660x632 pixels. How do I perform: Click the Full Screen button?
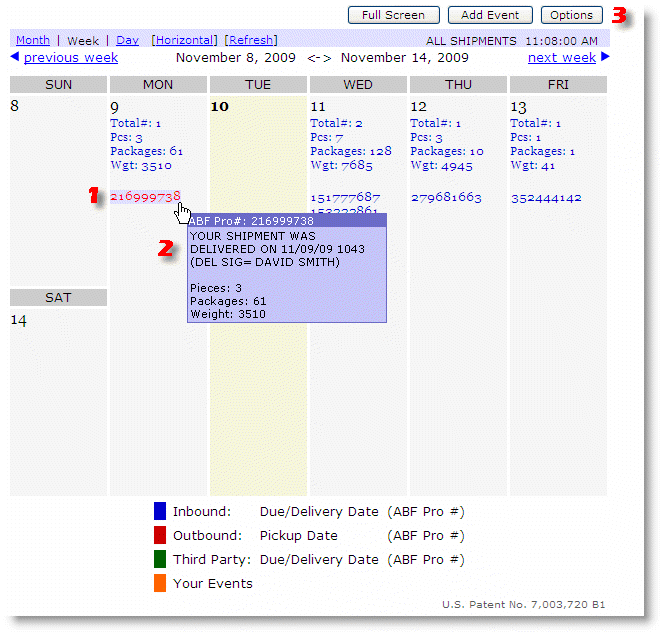[x=394, y=15]
